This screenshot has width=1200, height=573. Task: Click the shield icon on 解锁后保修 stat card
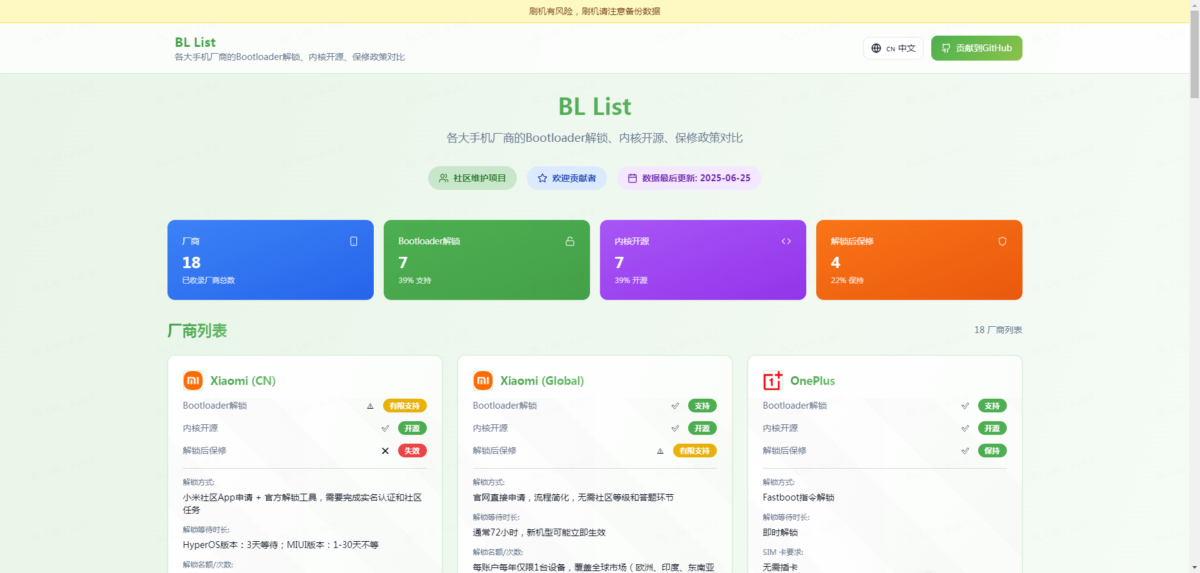click(x=1002, y=241)
